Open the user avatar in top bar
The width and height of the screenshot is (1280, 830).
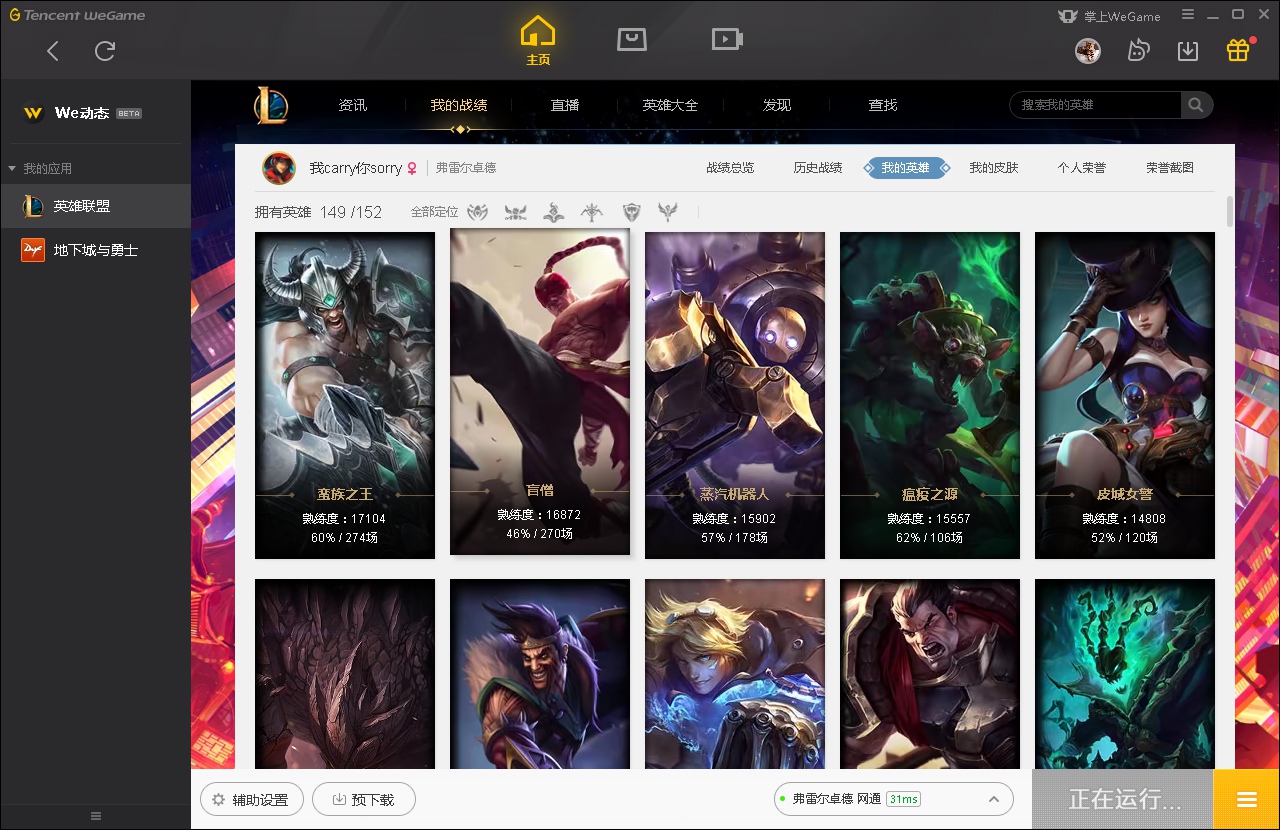pyautogui.click(x=1088, y=50)
